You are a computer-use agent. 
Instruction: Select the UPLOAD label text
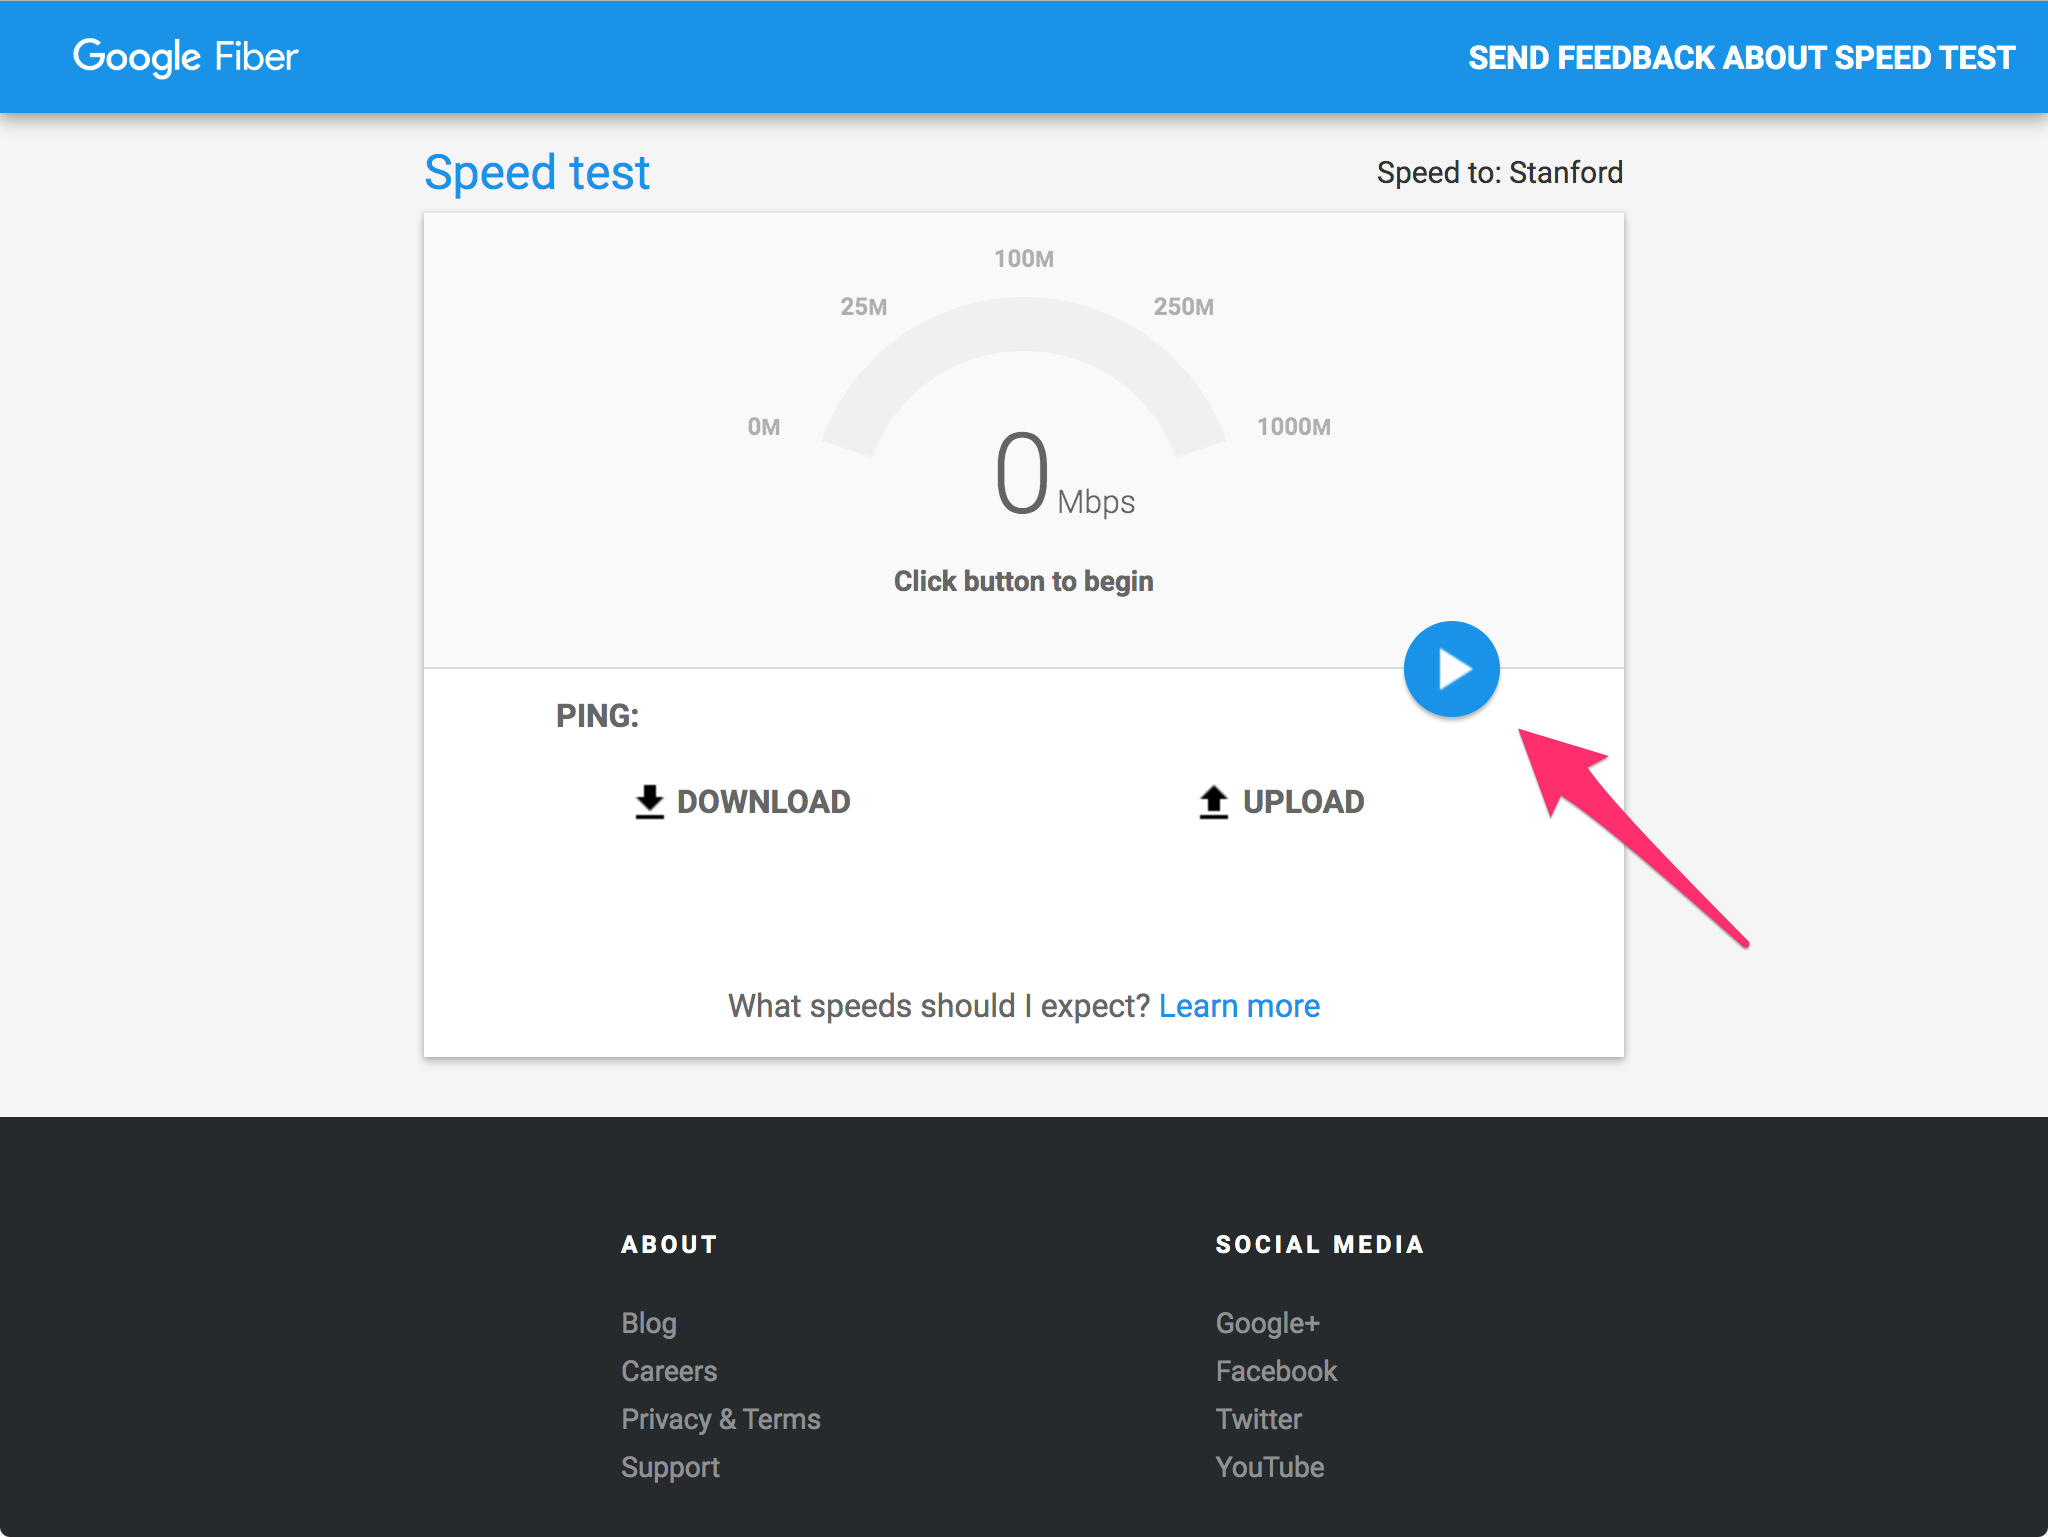1303,802
